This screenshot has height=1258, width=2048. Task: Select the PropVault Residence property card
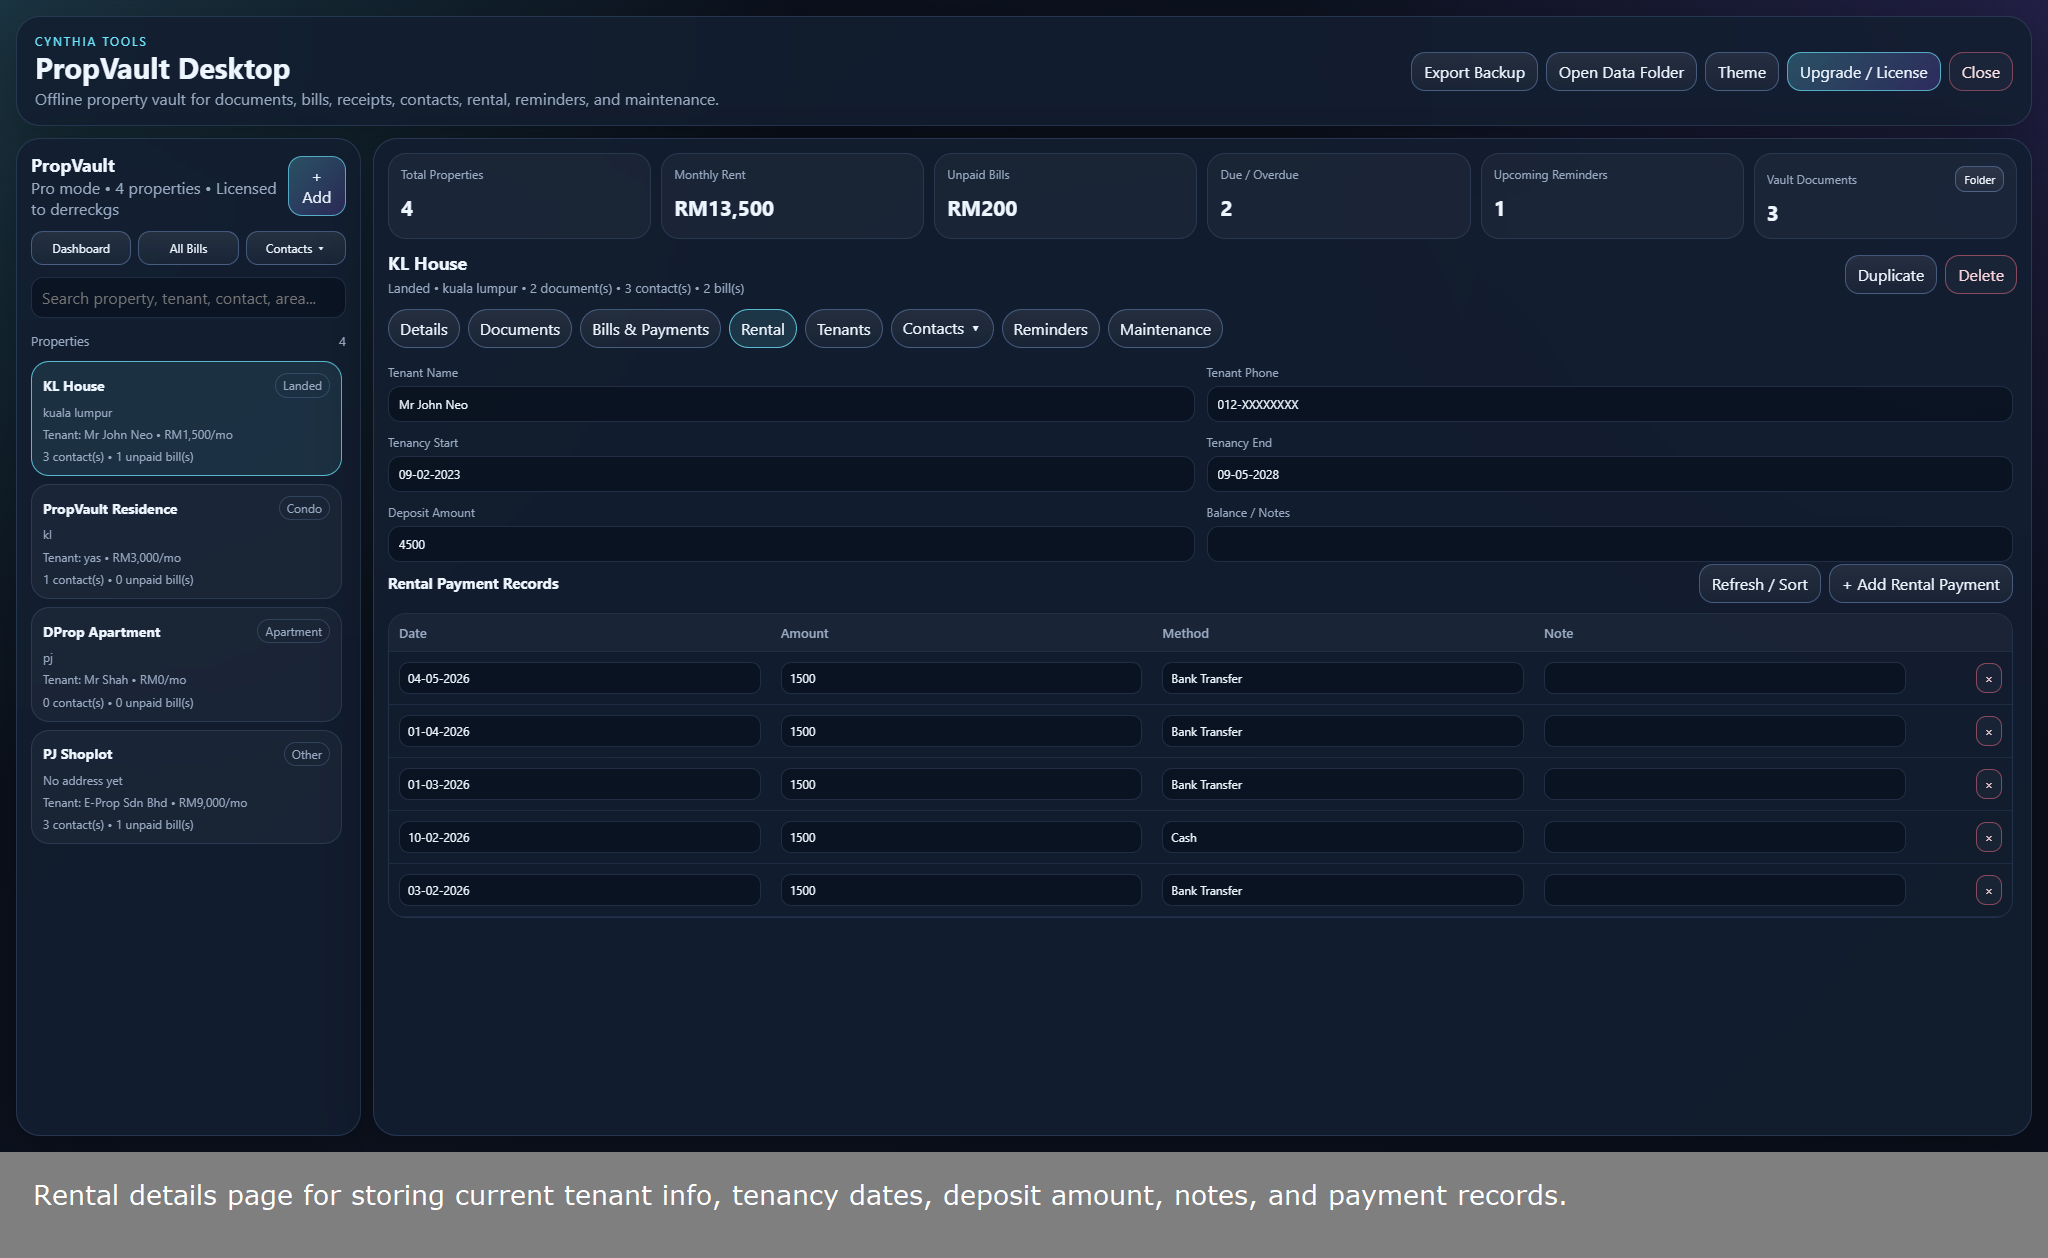click(186, 542)
